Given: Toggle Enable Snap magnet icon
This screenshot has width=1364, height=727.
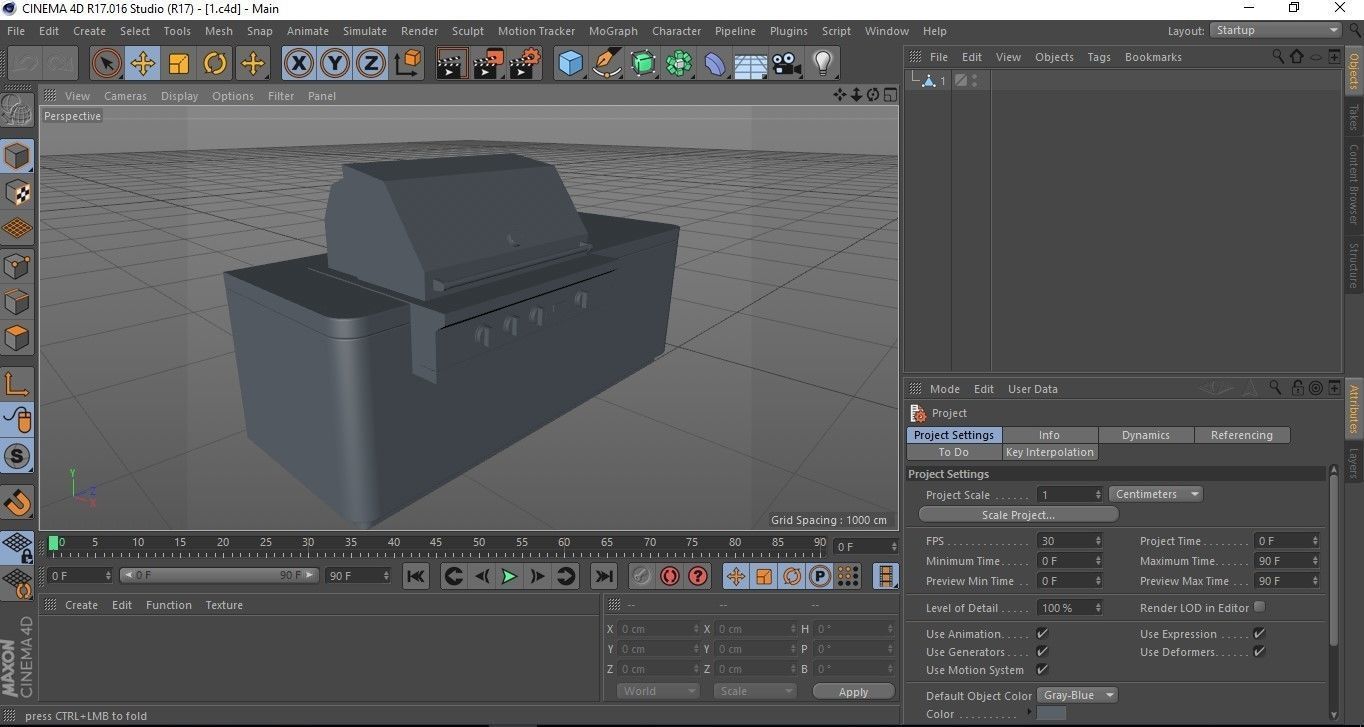Looking at the screenshot, I should (x=17, y=501).
